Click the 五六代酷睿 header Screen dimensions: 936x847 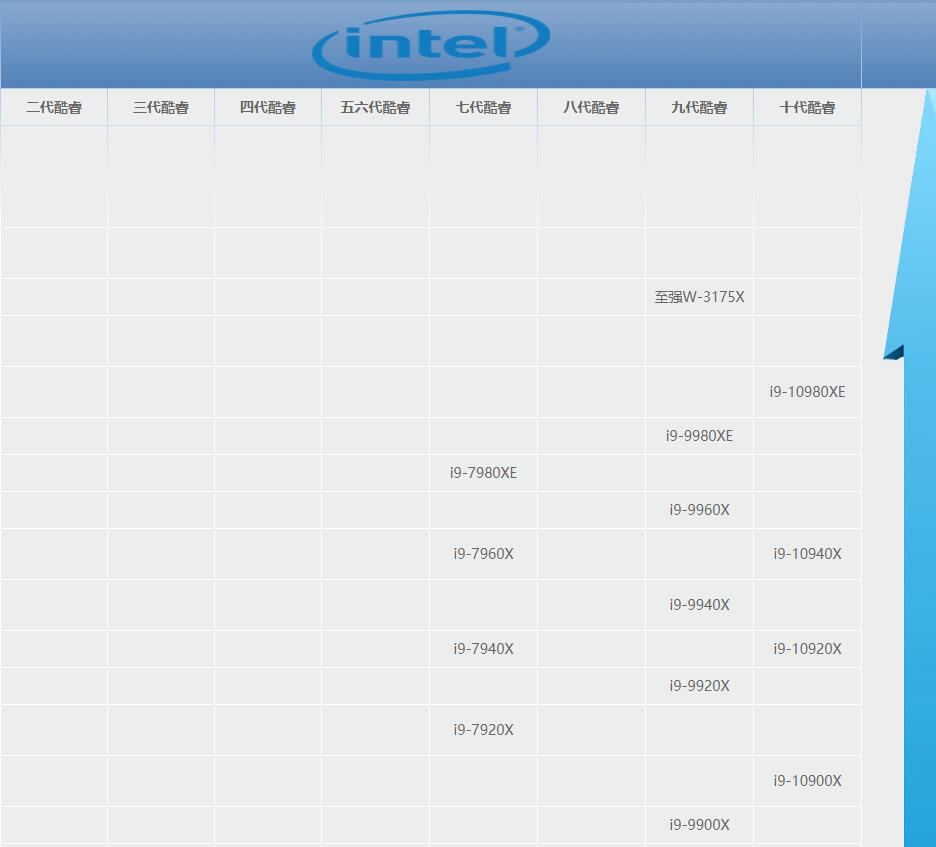[x=375, y=107]
